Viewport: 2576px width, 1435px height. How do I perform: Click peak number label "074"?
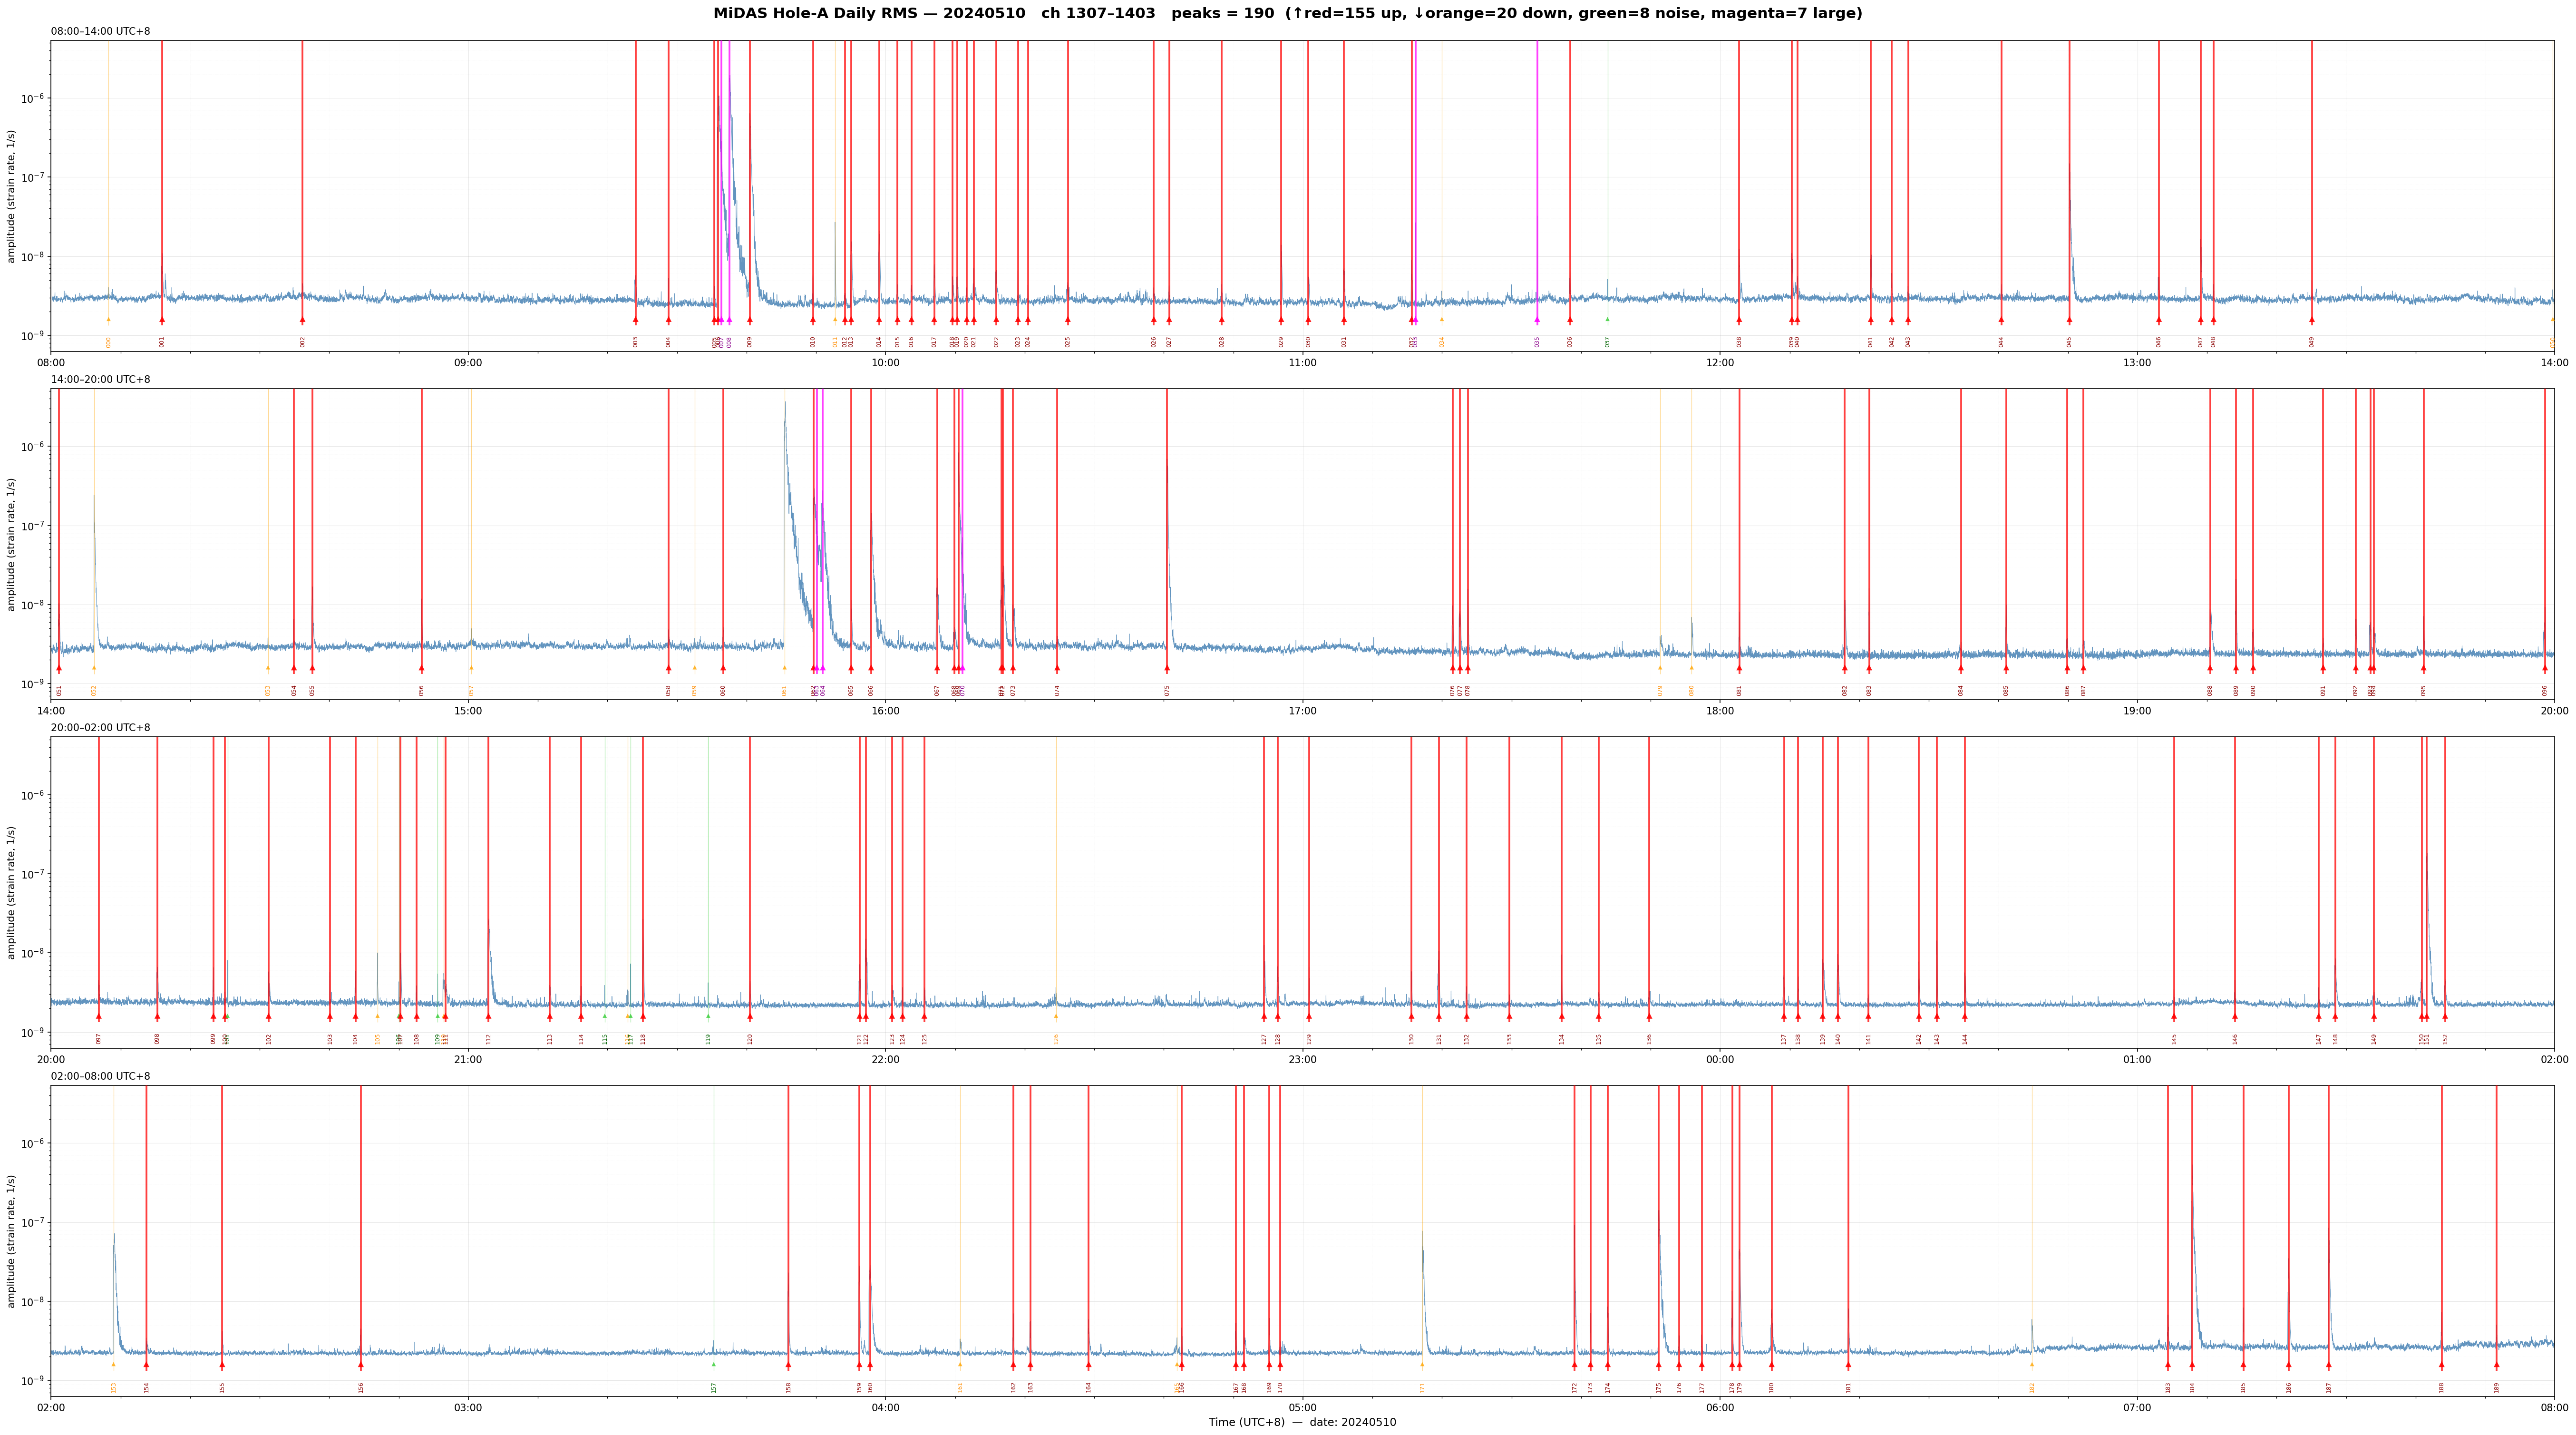point(1057,690)
